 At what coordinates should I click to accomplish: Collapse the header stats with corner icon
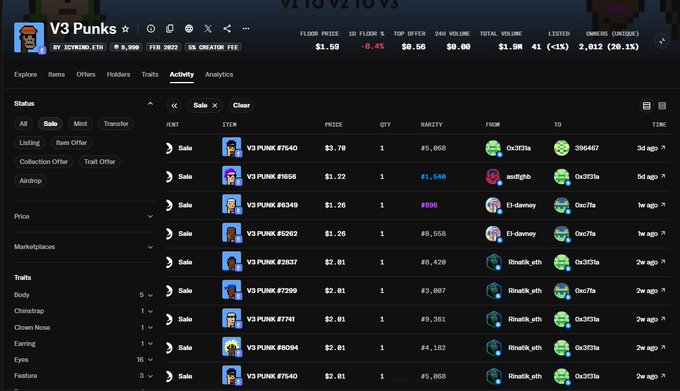coord(662,41)
